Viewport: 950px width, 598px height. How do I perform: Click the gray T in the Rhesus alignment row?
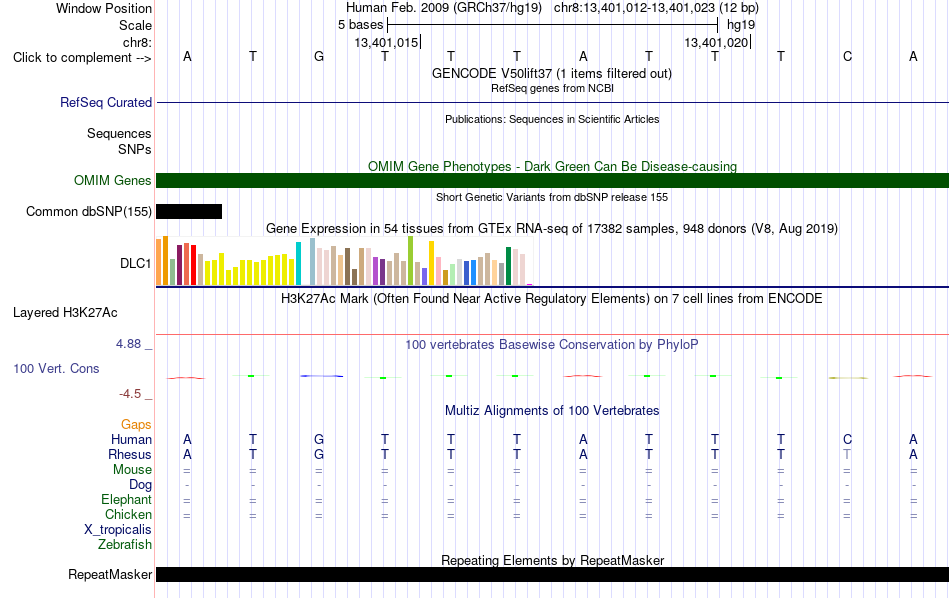[x=847, y=454]
